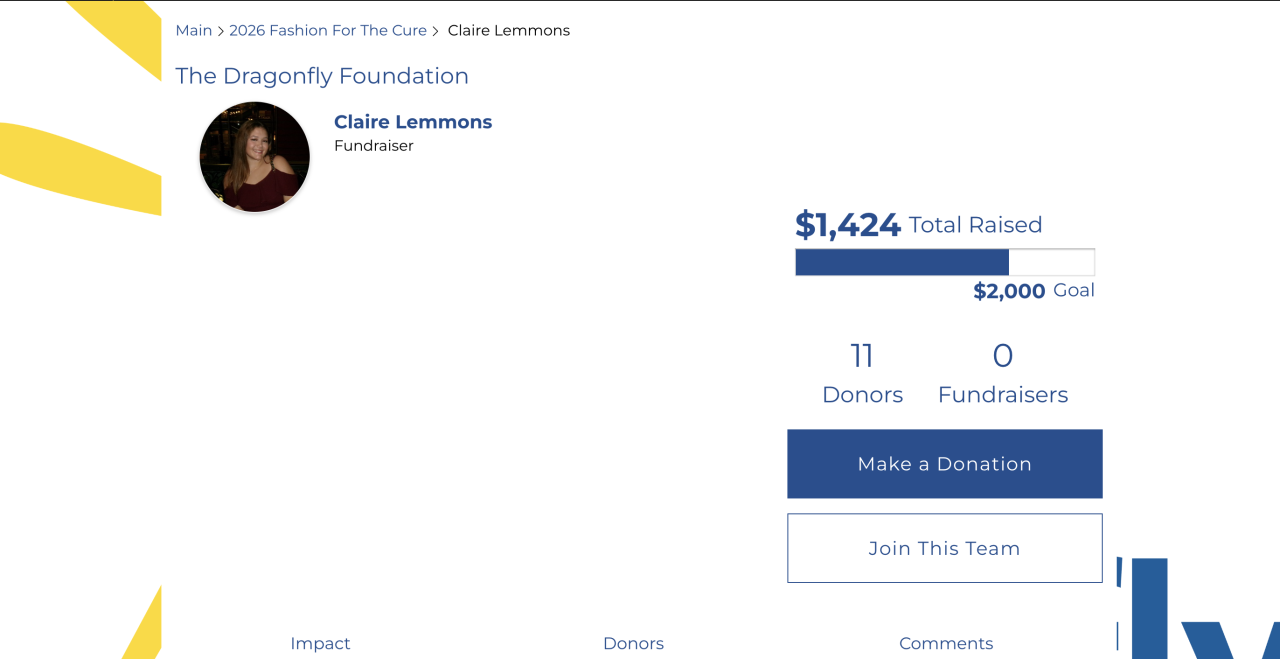Click the Fundraiser label under the name
1280x659 pixels.
click(374, 146)
